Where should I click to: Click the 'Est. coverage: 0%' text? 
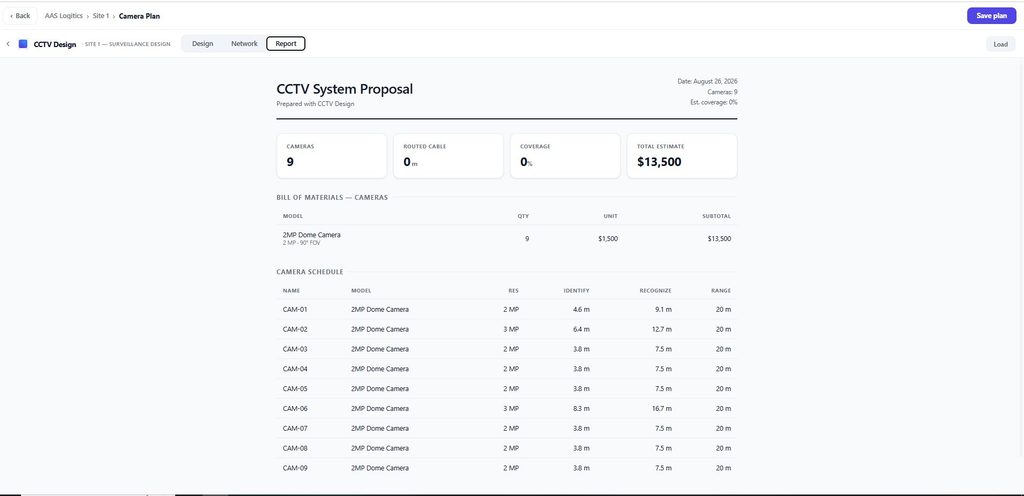pos(714,102)
